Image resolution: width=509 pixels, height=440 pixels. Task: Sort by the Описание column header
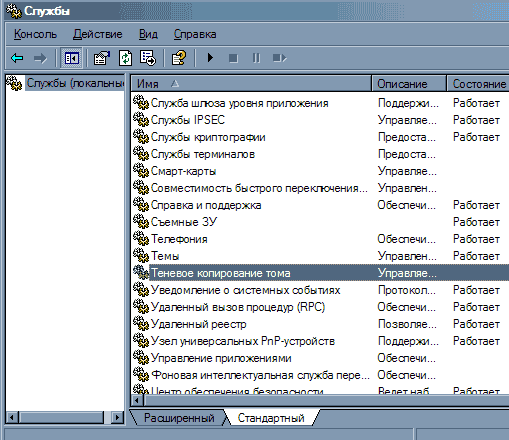(x=409, y=84)
